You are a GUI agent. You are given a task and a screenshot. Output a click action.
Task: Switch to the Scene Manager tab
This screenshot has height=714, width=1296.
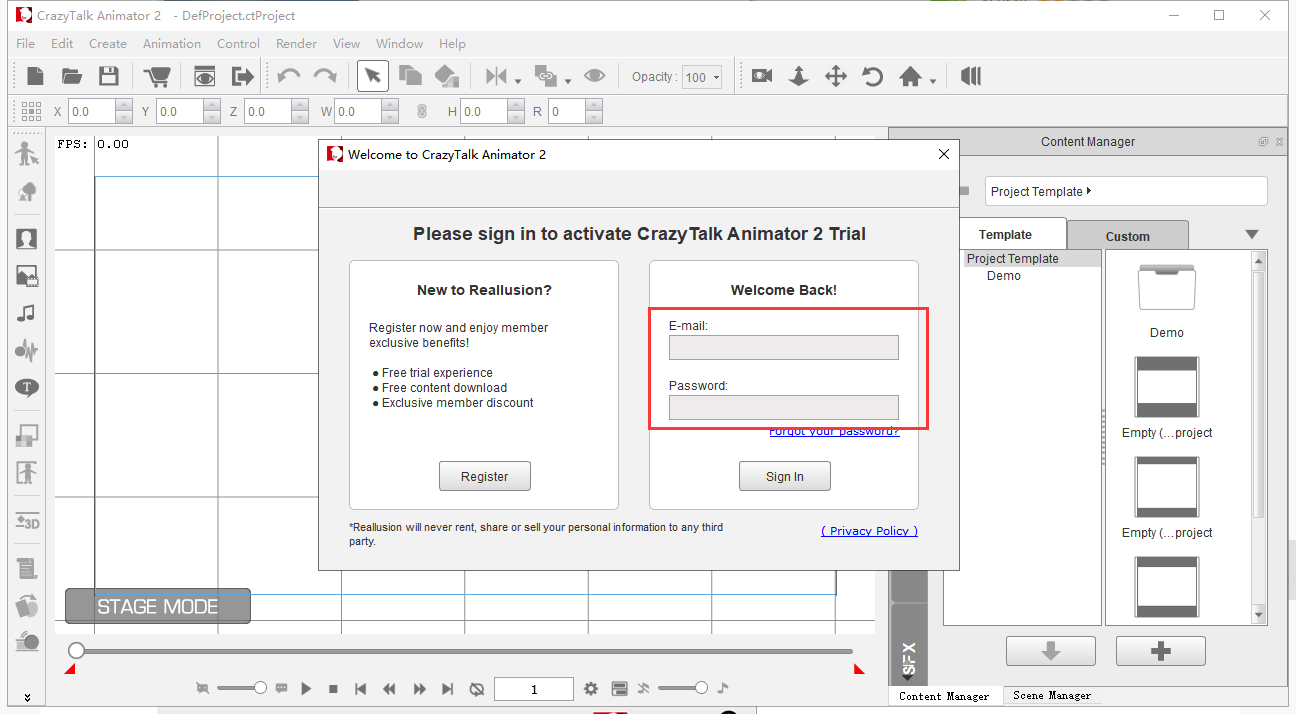tap(1052, 696)
